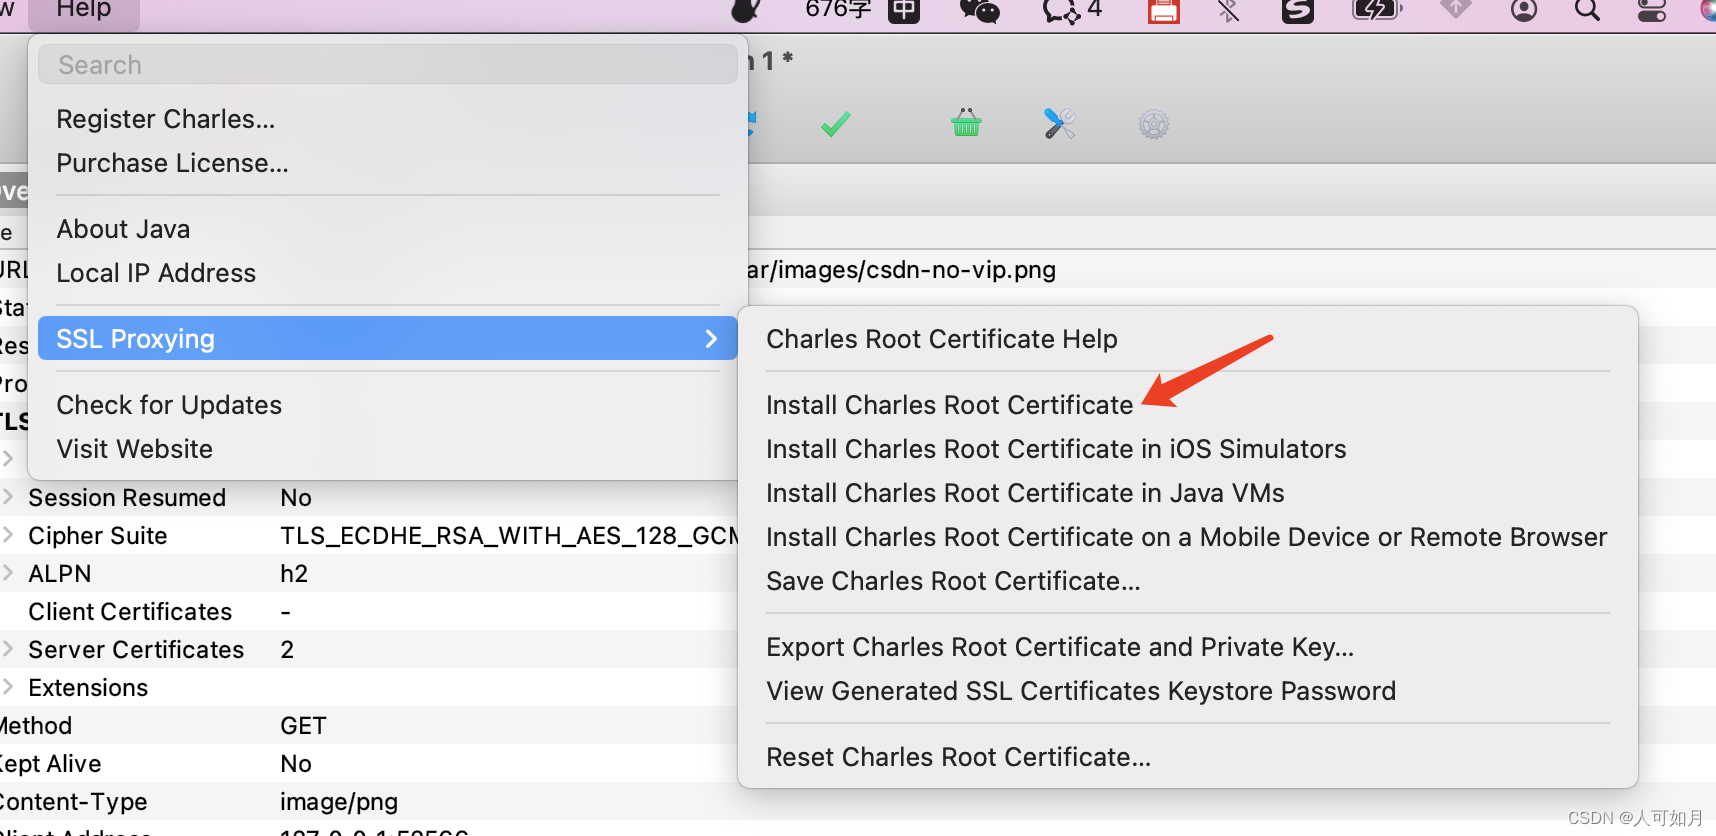Image resolution: width=1716 pixels, height=836 pixels.
Task: Click the TLS_ECDHE_RSA_WITH_AES_128_GCM cipher value
Action: tap(509, 536)
